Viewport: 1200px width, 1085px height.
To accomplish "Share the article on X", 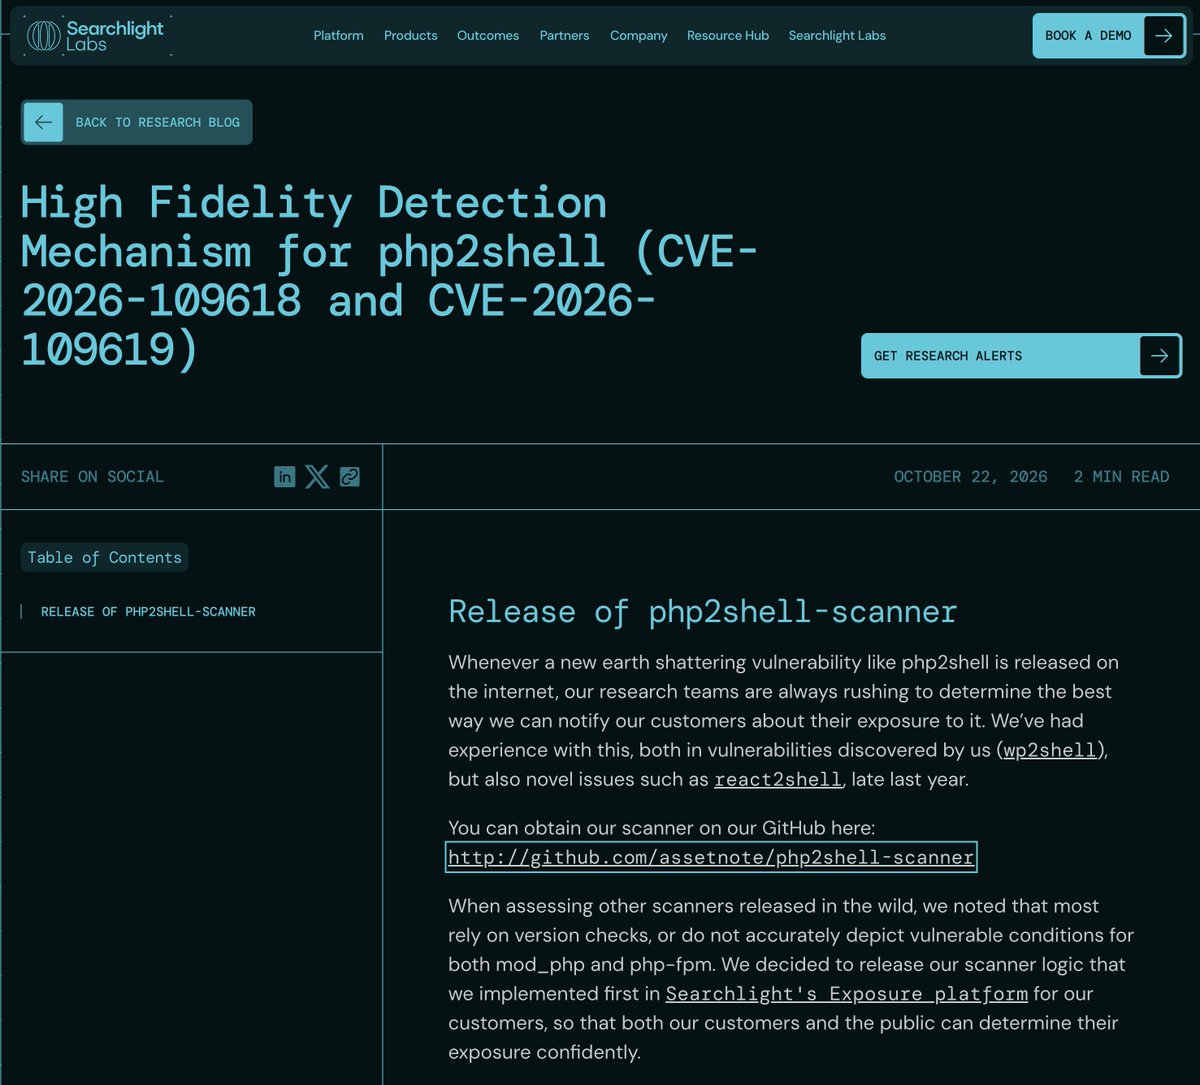I will (x=317, y=476).
